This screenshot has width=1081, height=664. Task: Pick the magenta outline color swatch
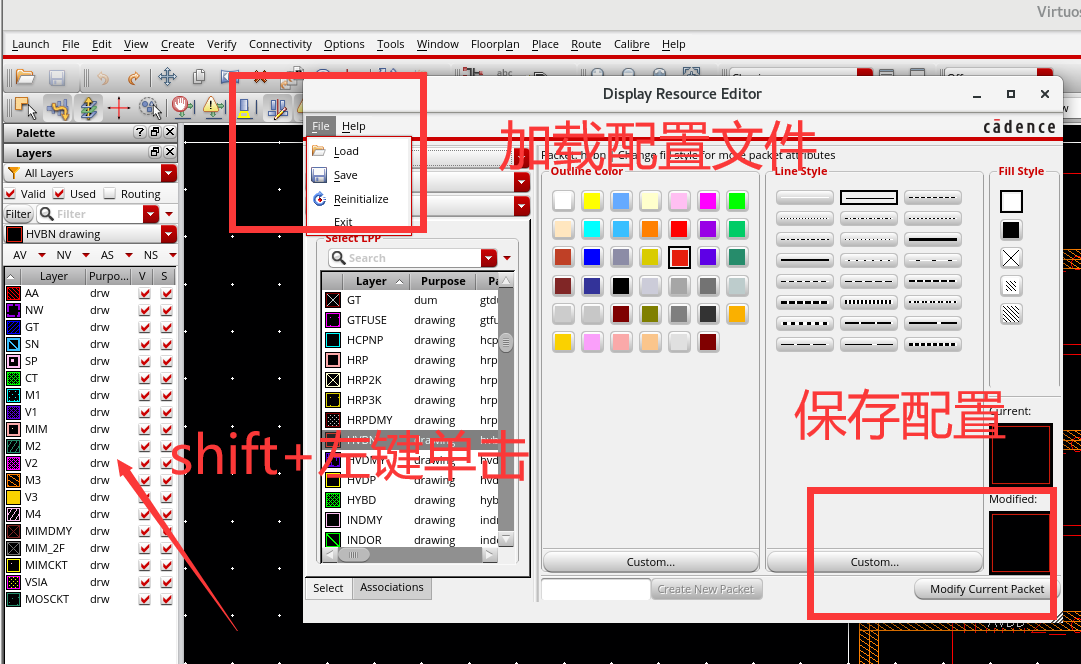[707, 201]
